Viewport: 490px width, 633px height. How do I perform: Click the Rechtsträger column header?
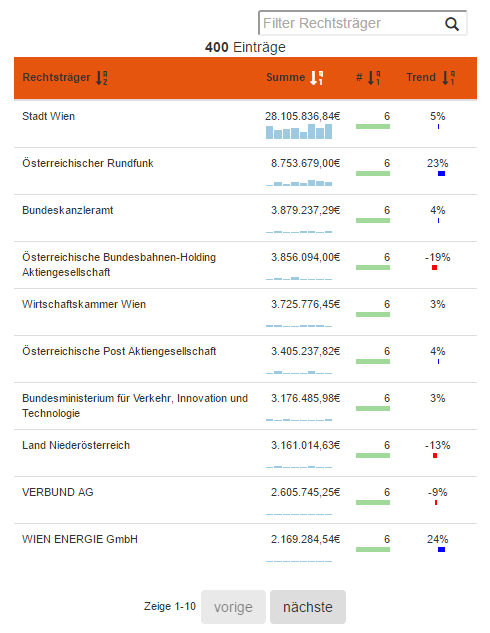[x=57, y=78]
